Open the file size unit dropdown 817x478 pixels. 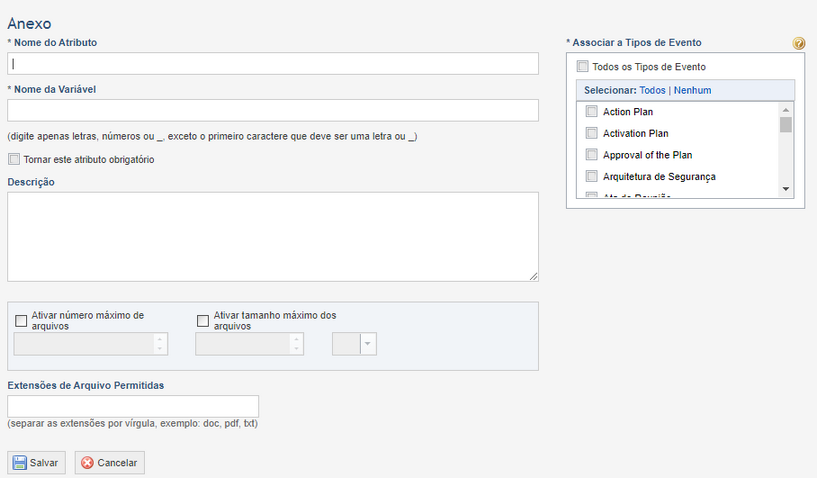[x=354, y=344]
